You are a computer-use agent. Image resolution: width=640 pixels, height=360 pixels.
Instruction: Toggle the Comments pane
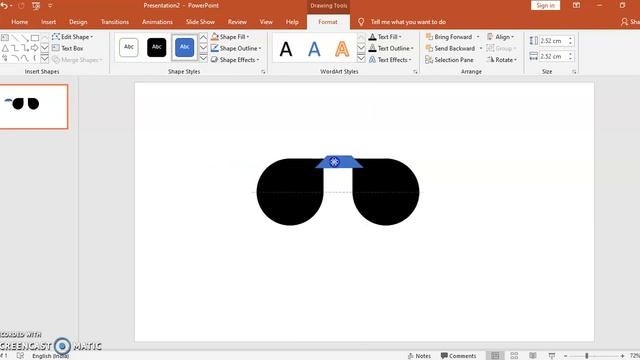(458, 356)
